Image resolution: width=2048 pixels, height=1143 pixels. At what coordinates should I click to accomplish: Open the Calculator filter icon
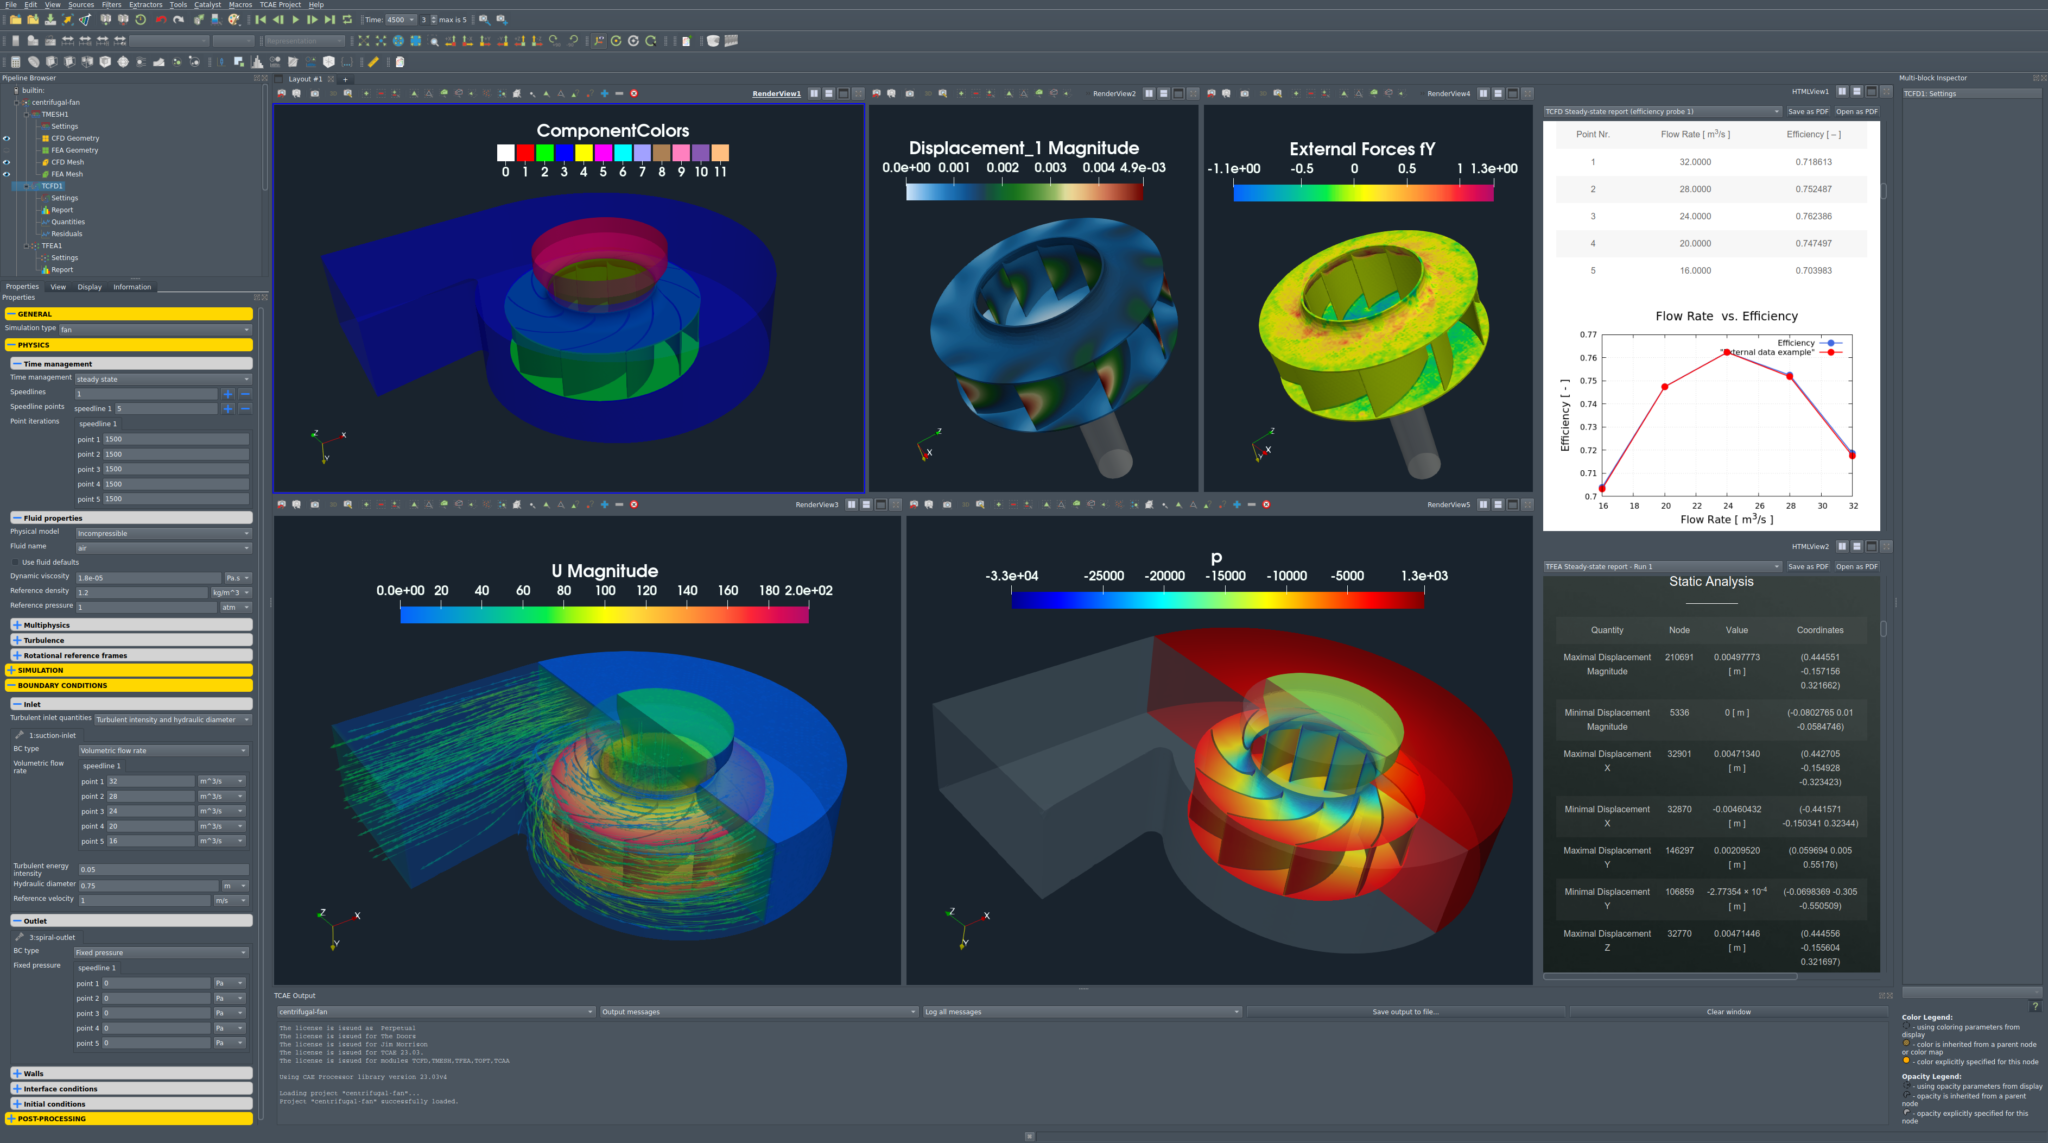click(x=15, y=62)
